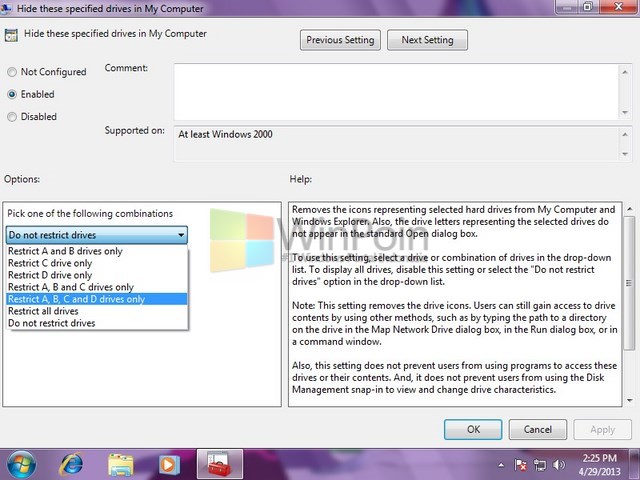Image resolution: width=640 pixels, height=480 pixels.
Task: Choose 'Restrict A, B and C drives only'
Action: point(97,287)
